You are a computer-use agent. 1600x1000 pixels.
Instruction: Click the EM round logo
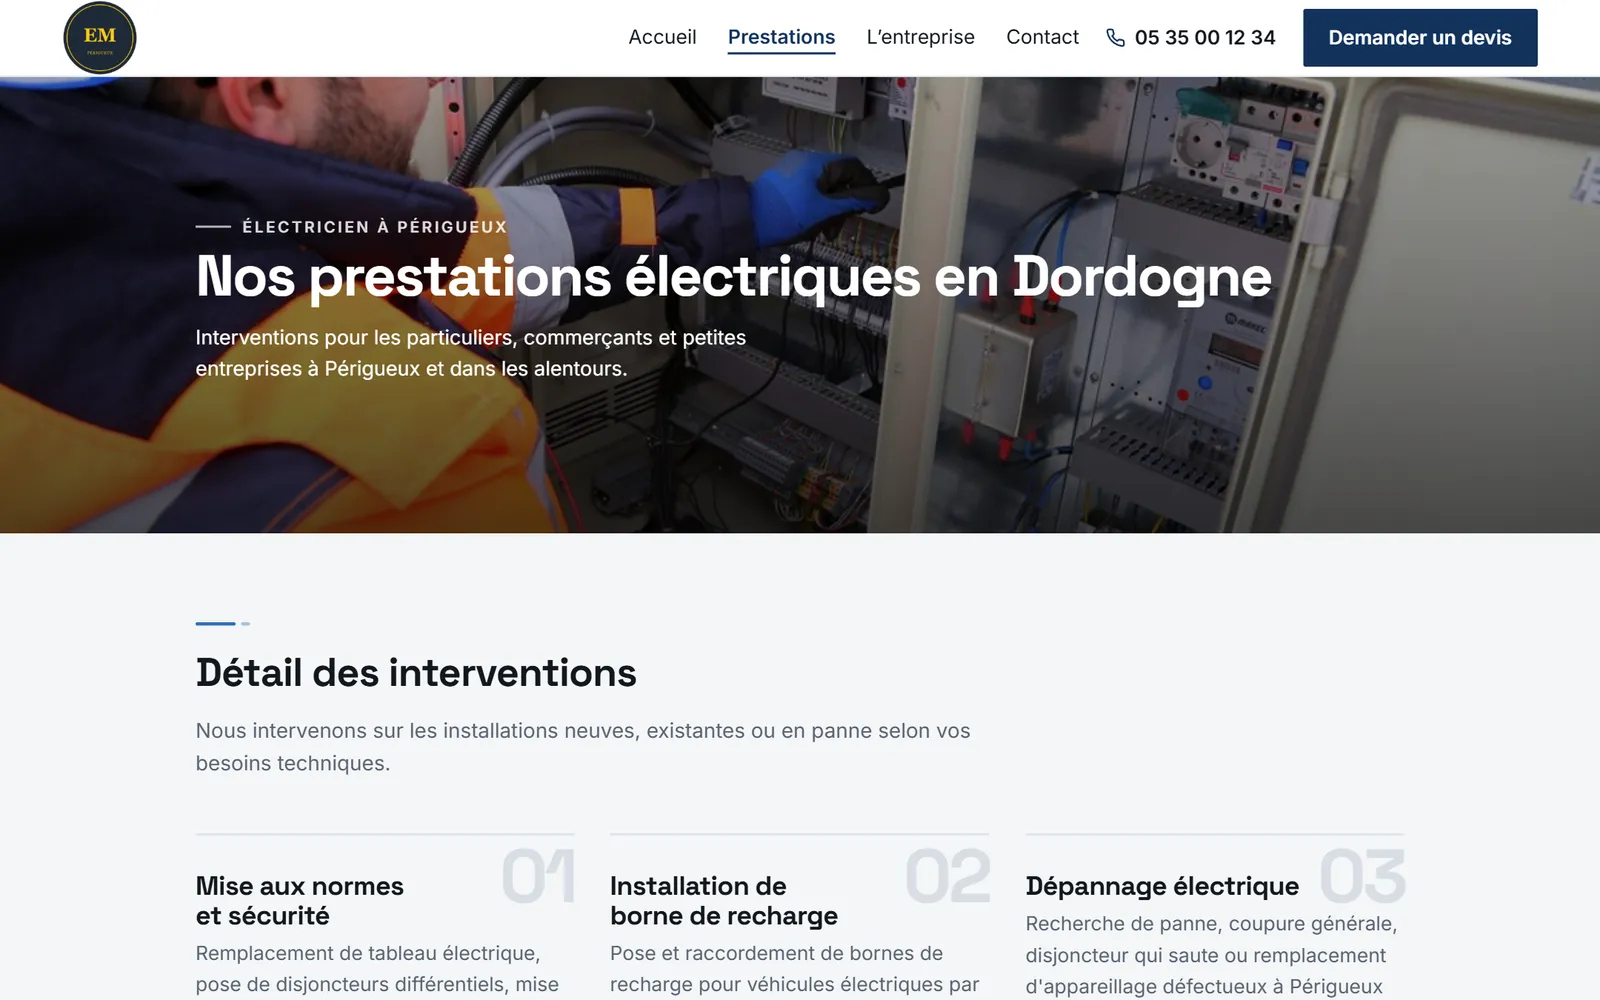100,38
